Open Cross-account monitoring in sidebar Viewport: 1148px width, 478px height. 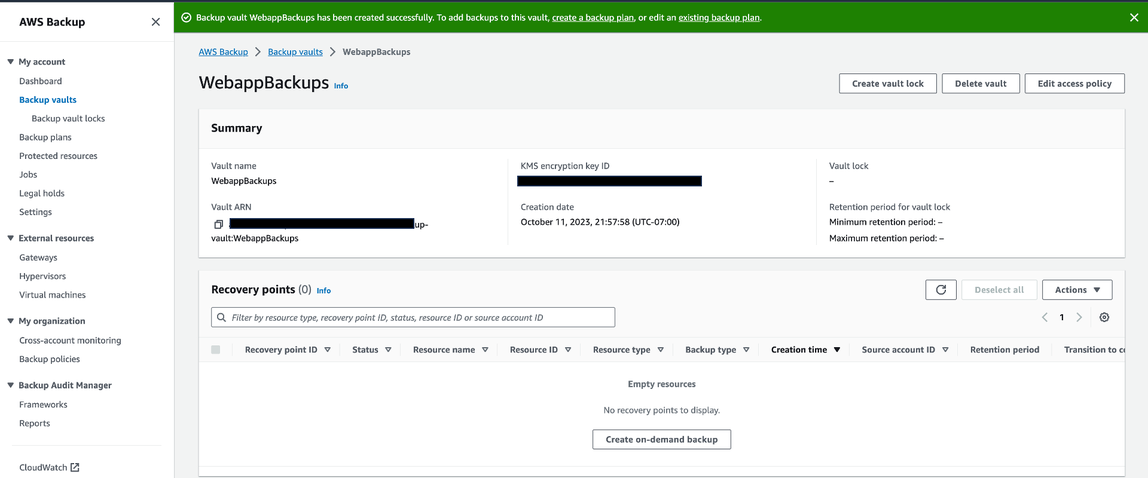click(70, 340)
